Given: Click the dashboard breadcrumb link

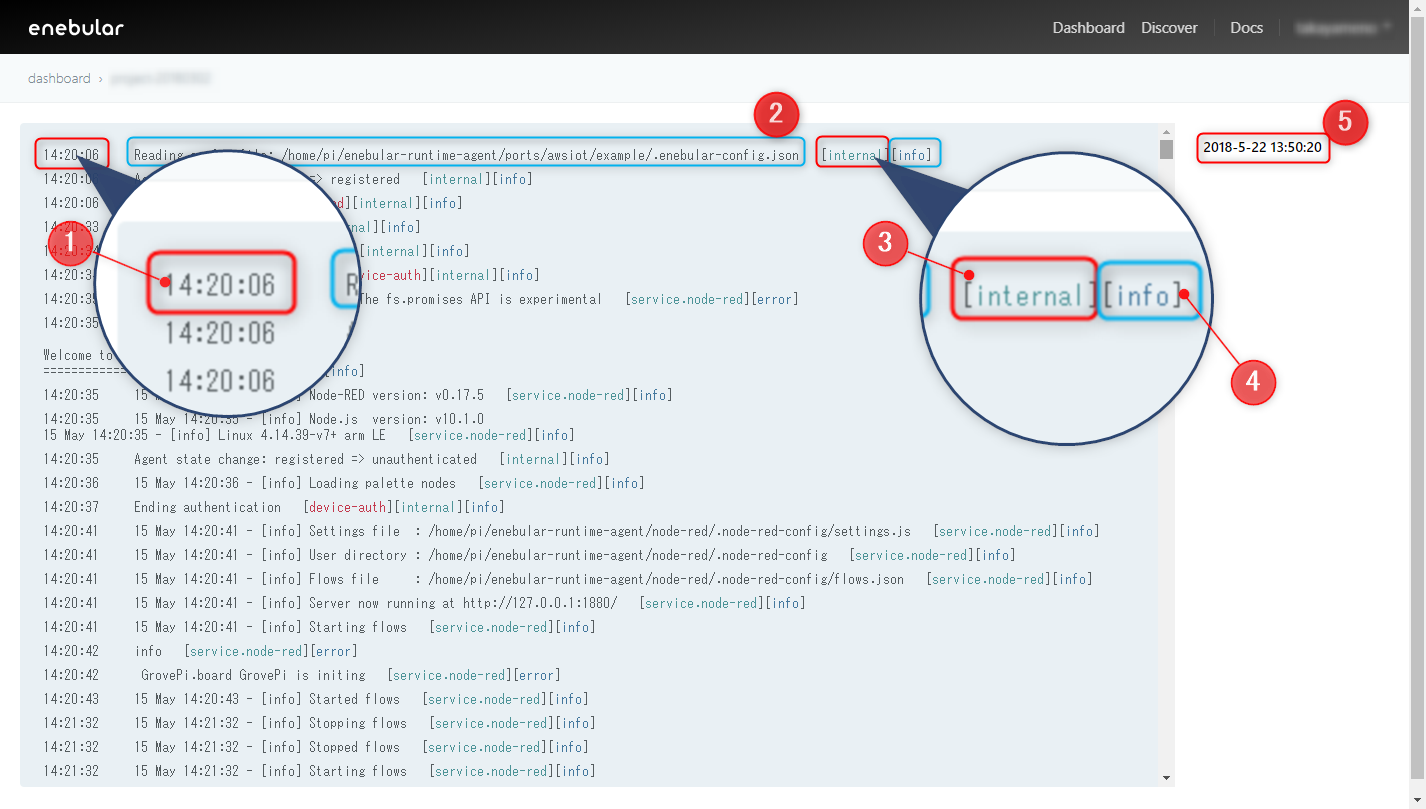Looking at the screenshot, I should pyautogui.click(x=59, y=77).
